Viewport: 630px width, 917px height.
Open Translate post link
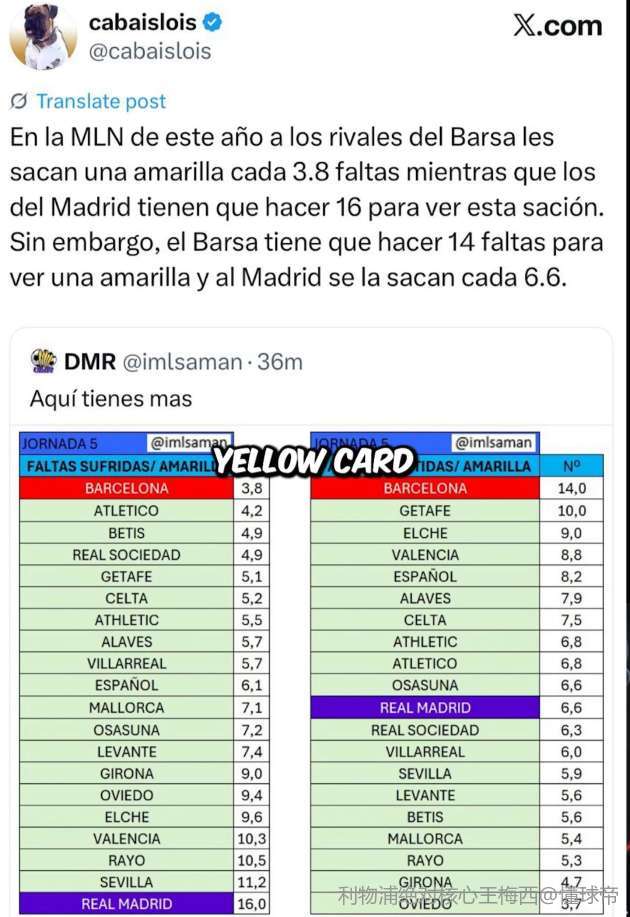(101, 101)
